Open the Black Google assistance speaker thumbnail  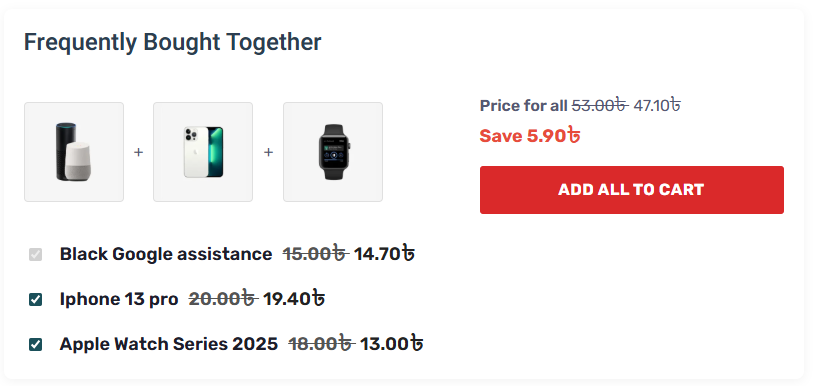pos(74,152)
